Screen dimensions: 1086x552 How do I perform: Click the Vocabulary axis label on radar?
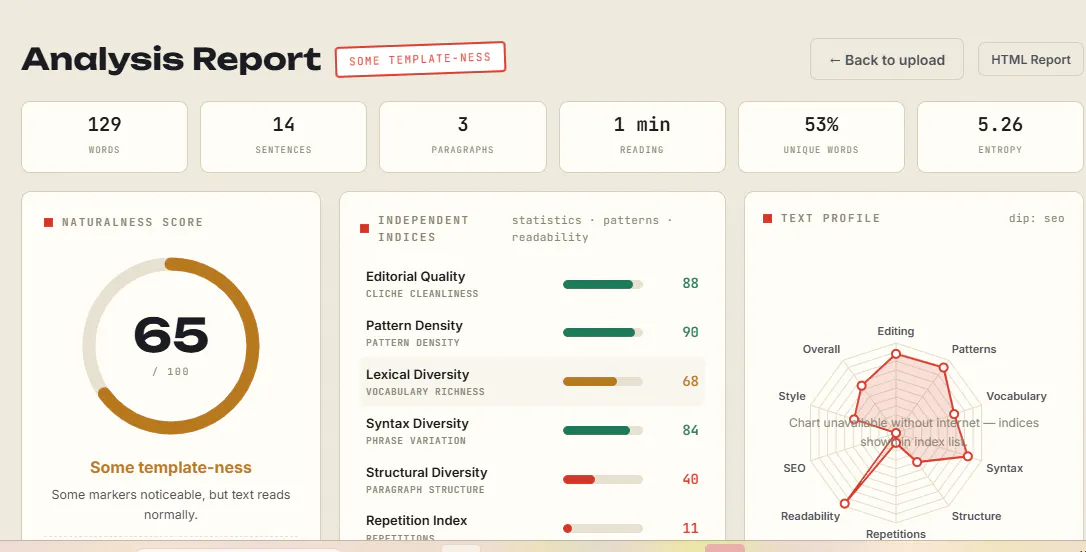point(1016,396)
